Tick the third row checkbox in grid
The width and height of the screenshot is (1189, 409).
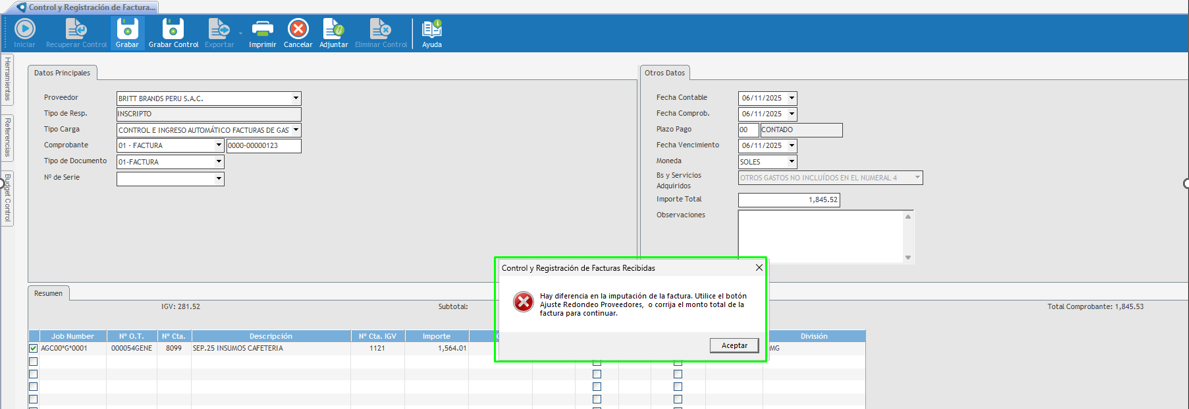coord(33,374)
